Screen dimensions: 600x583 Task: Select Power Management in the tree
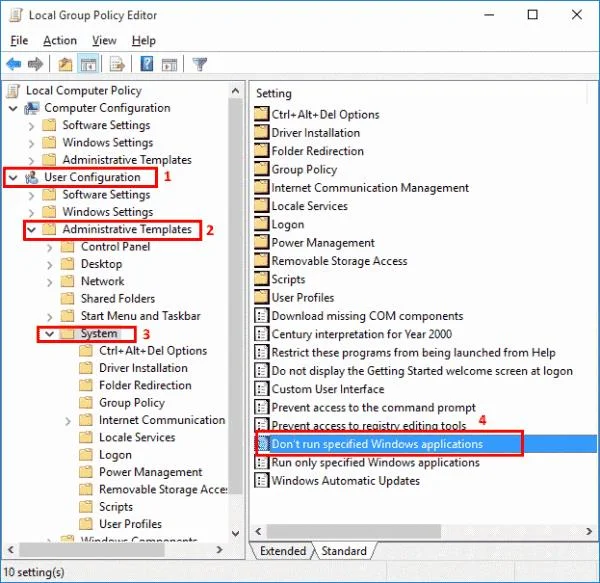150,472
